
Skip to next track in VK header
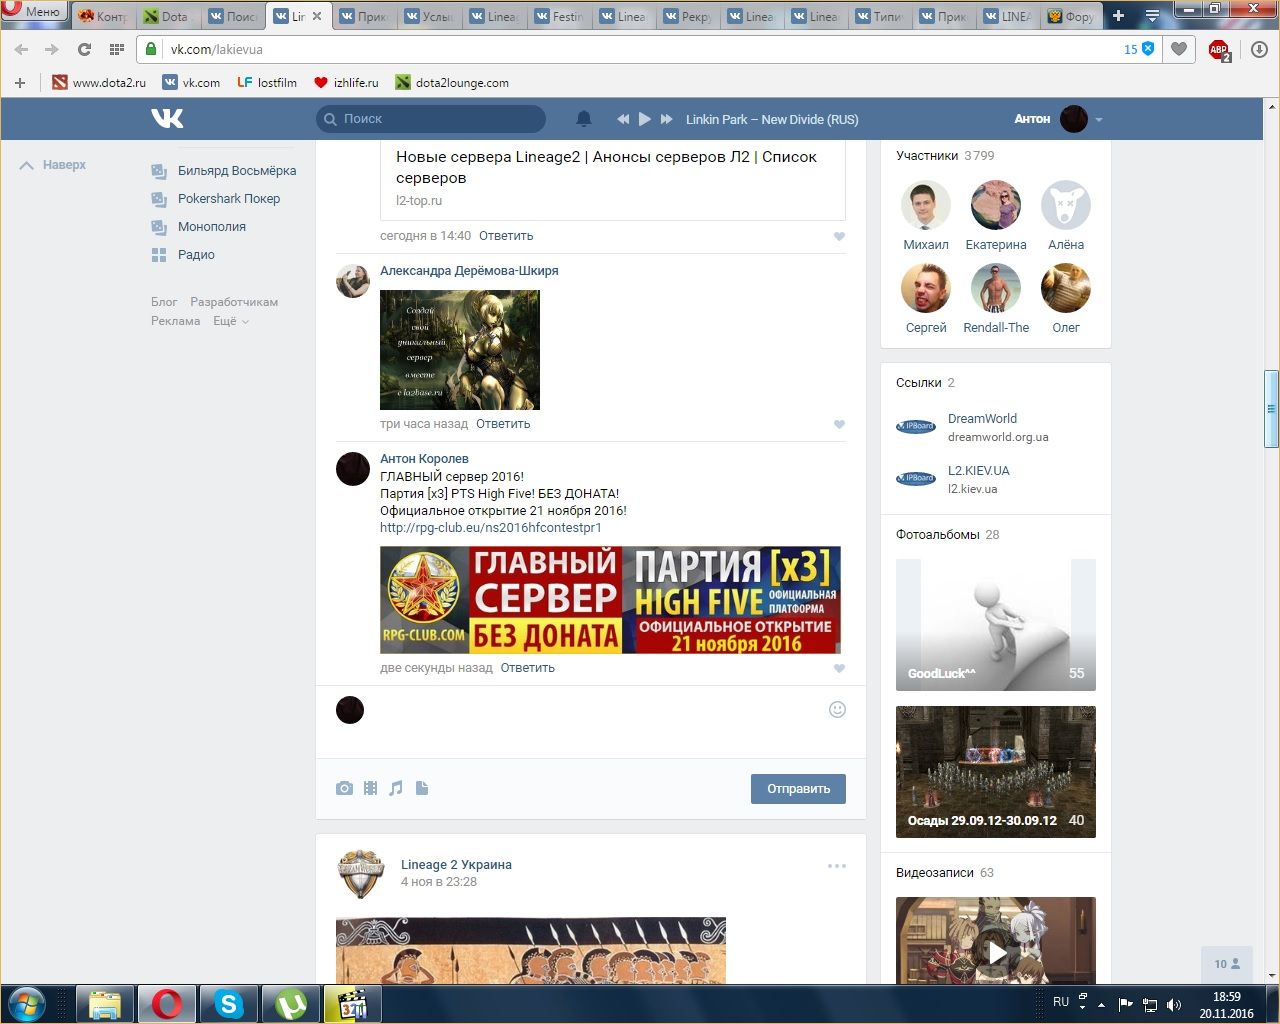[x=666, y=119]
